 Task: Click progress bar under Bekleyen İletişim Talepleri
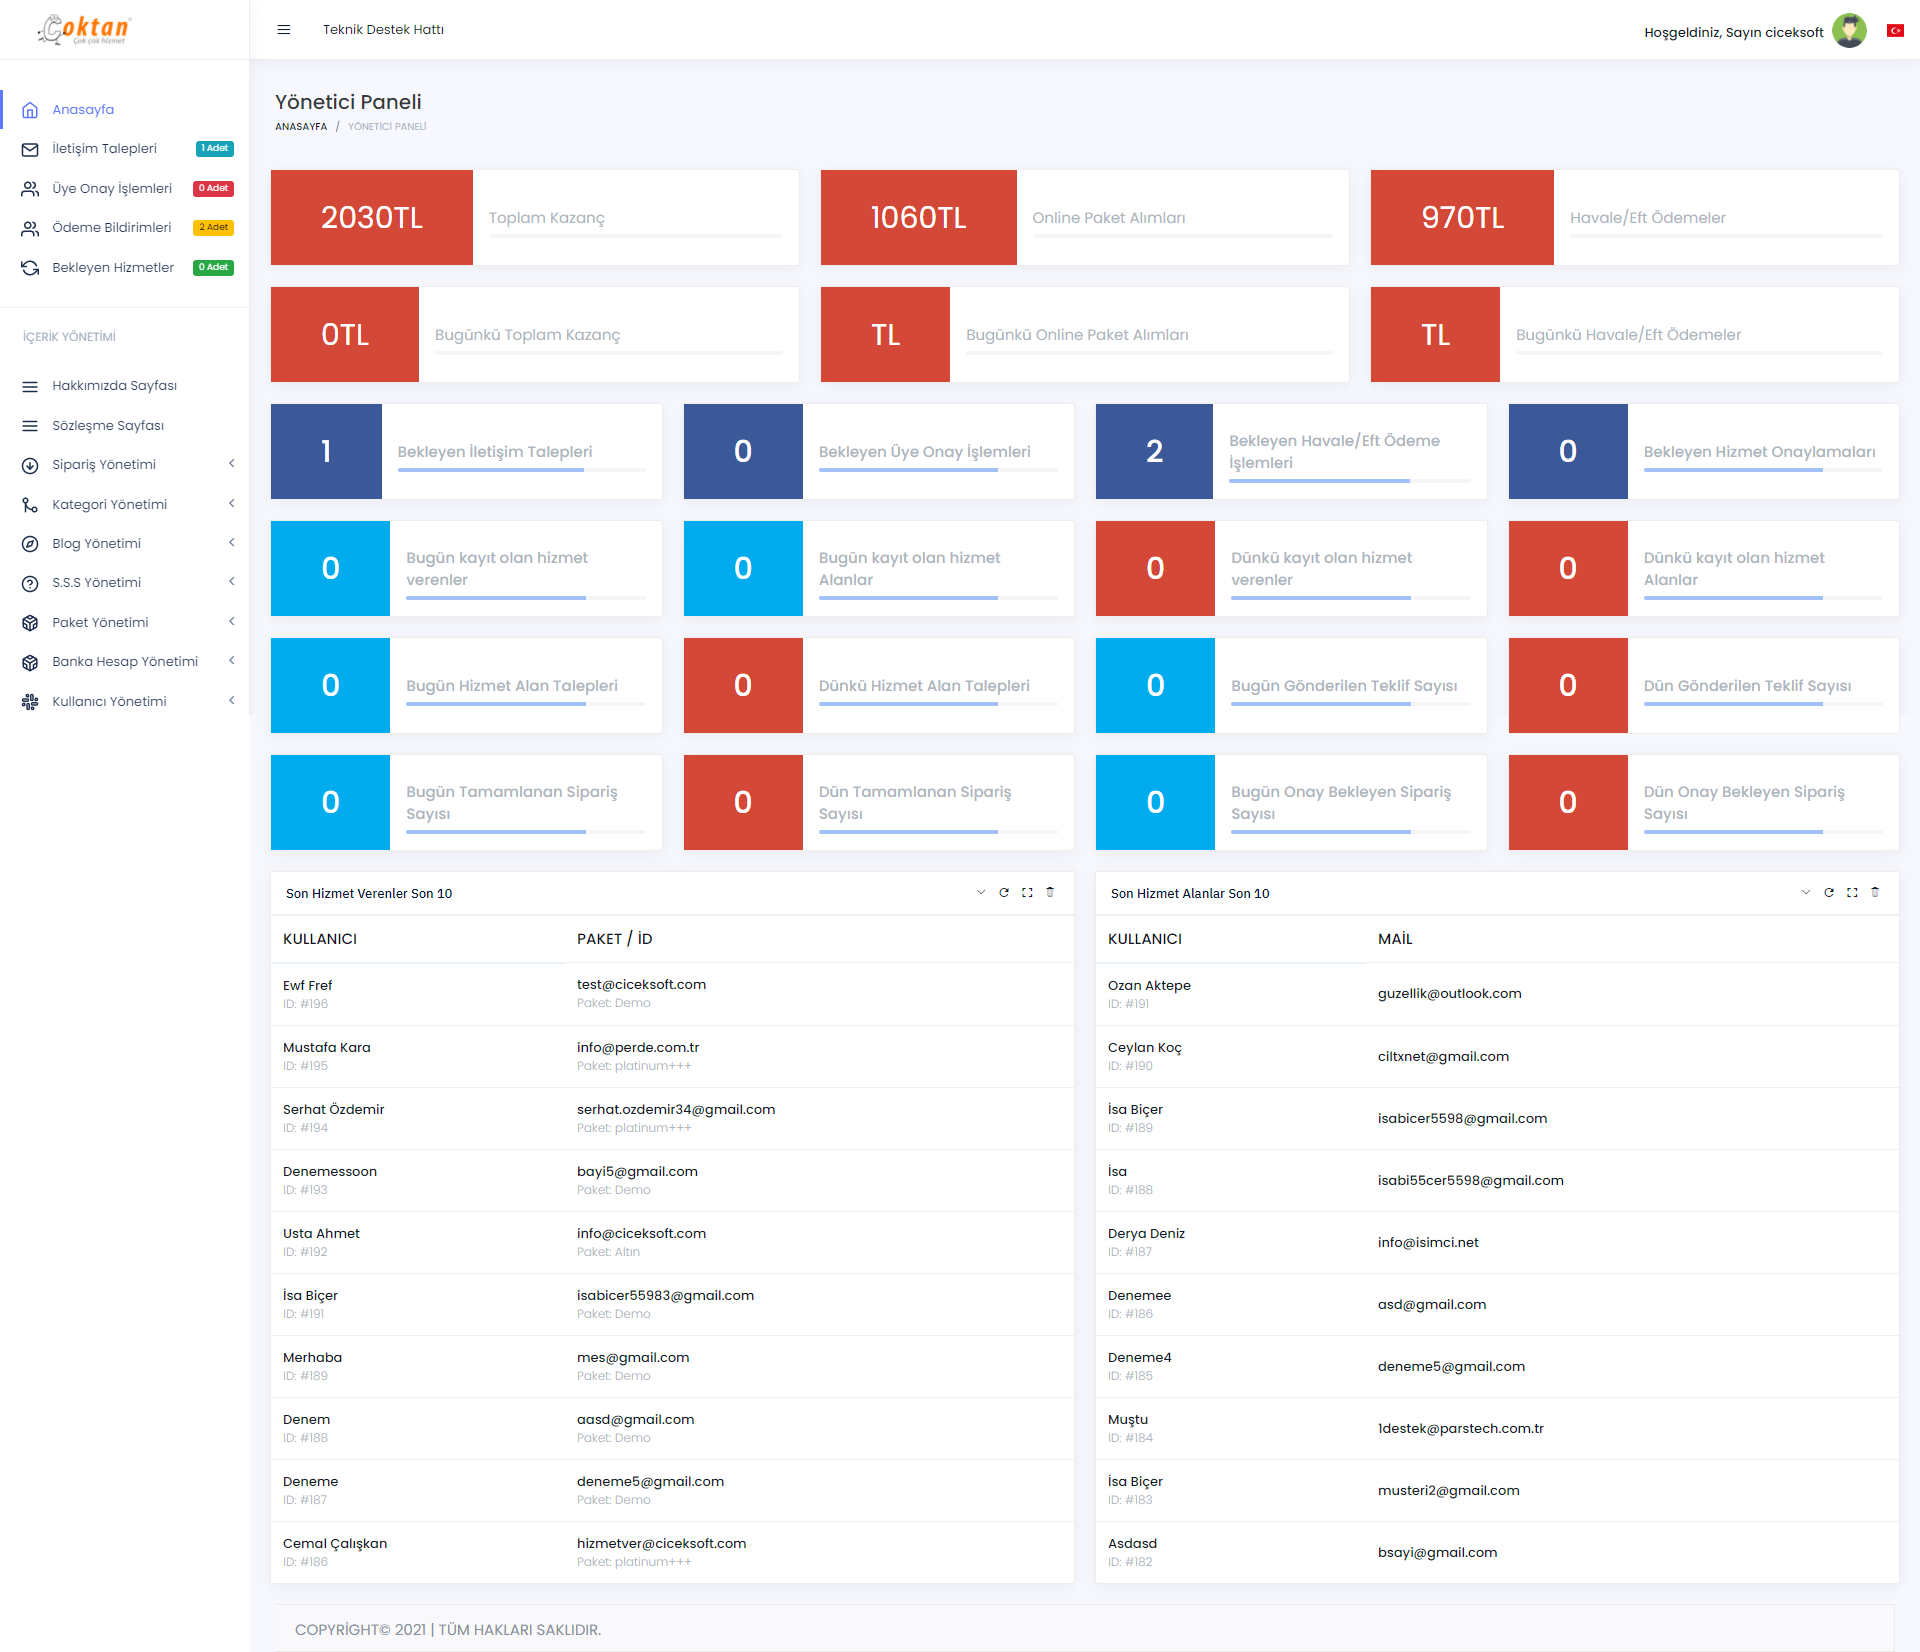click(521, 470)
